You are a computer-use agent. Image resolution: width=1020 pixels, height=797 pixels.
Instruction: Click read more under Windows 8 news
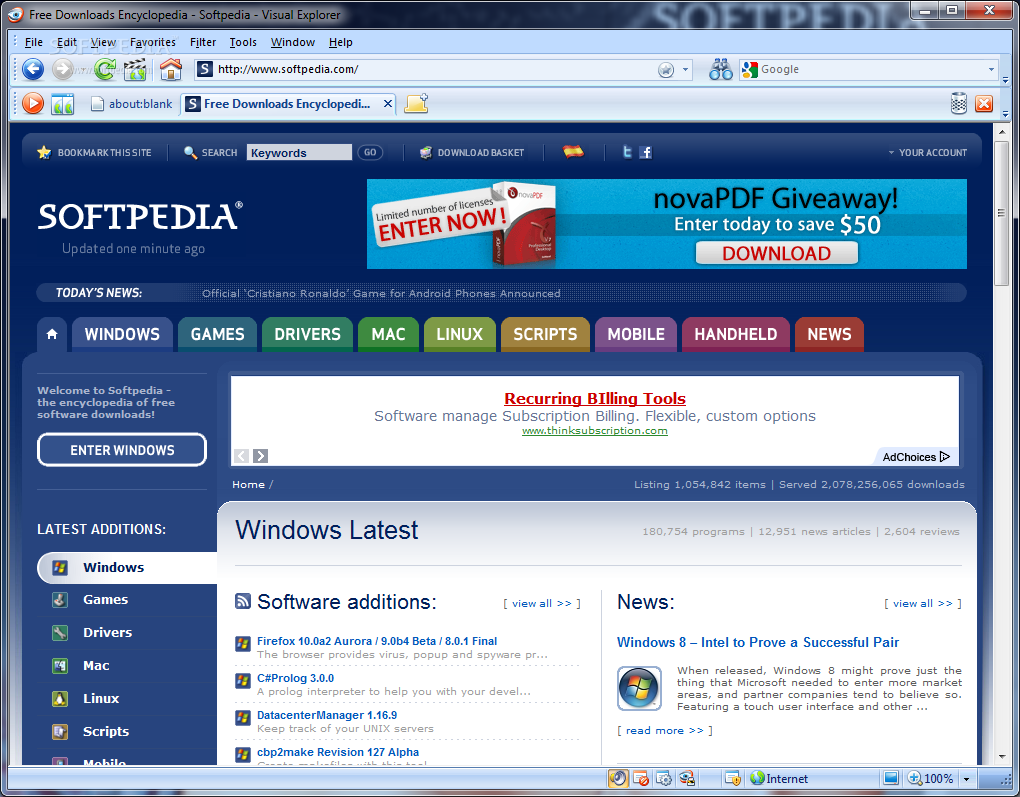665,730
